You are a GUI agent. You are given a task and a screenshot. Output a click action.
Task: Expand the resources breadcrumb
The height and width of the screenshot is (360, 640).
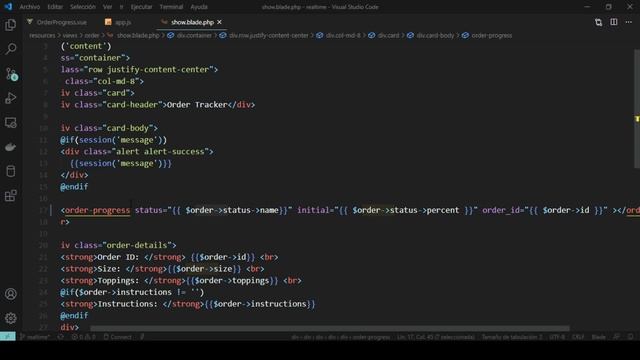(42, 36)
